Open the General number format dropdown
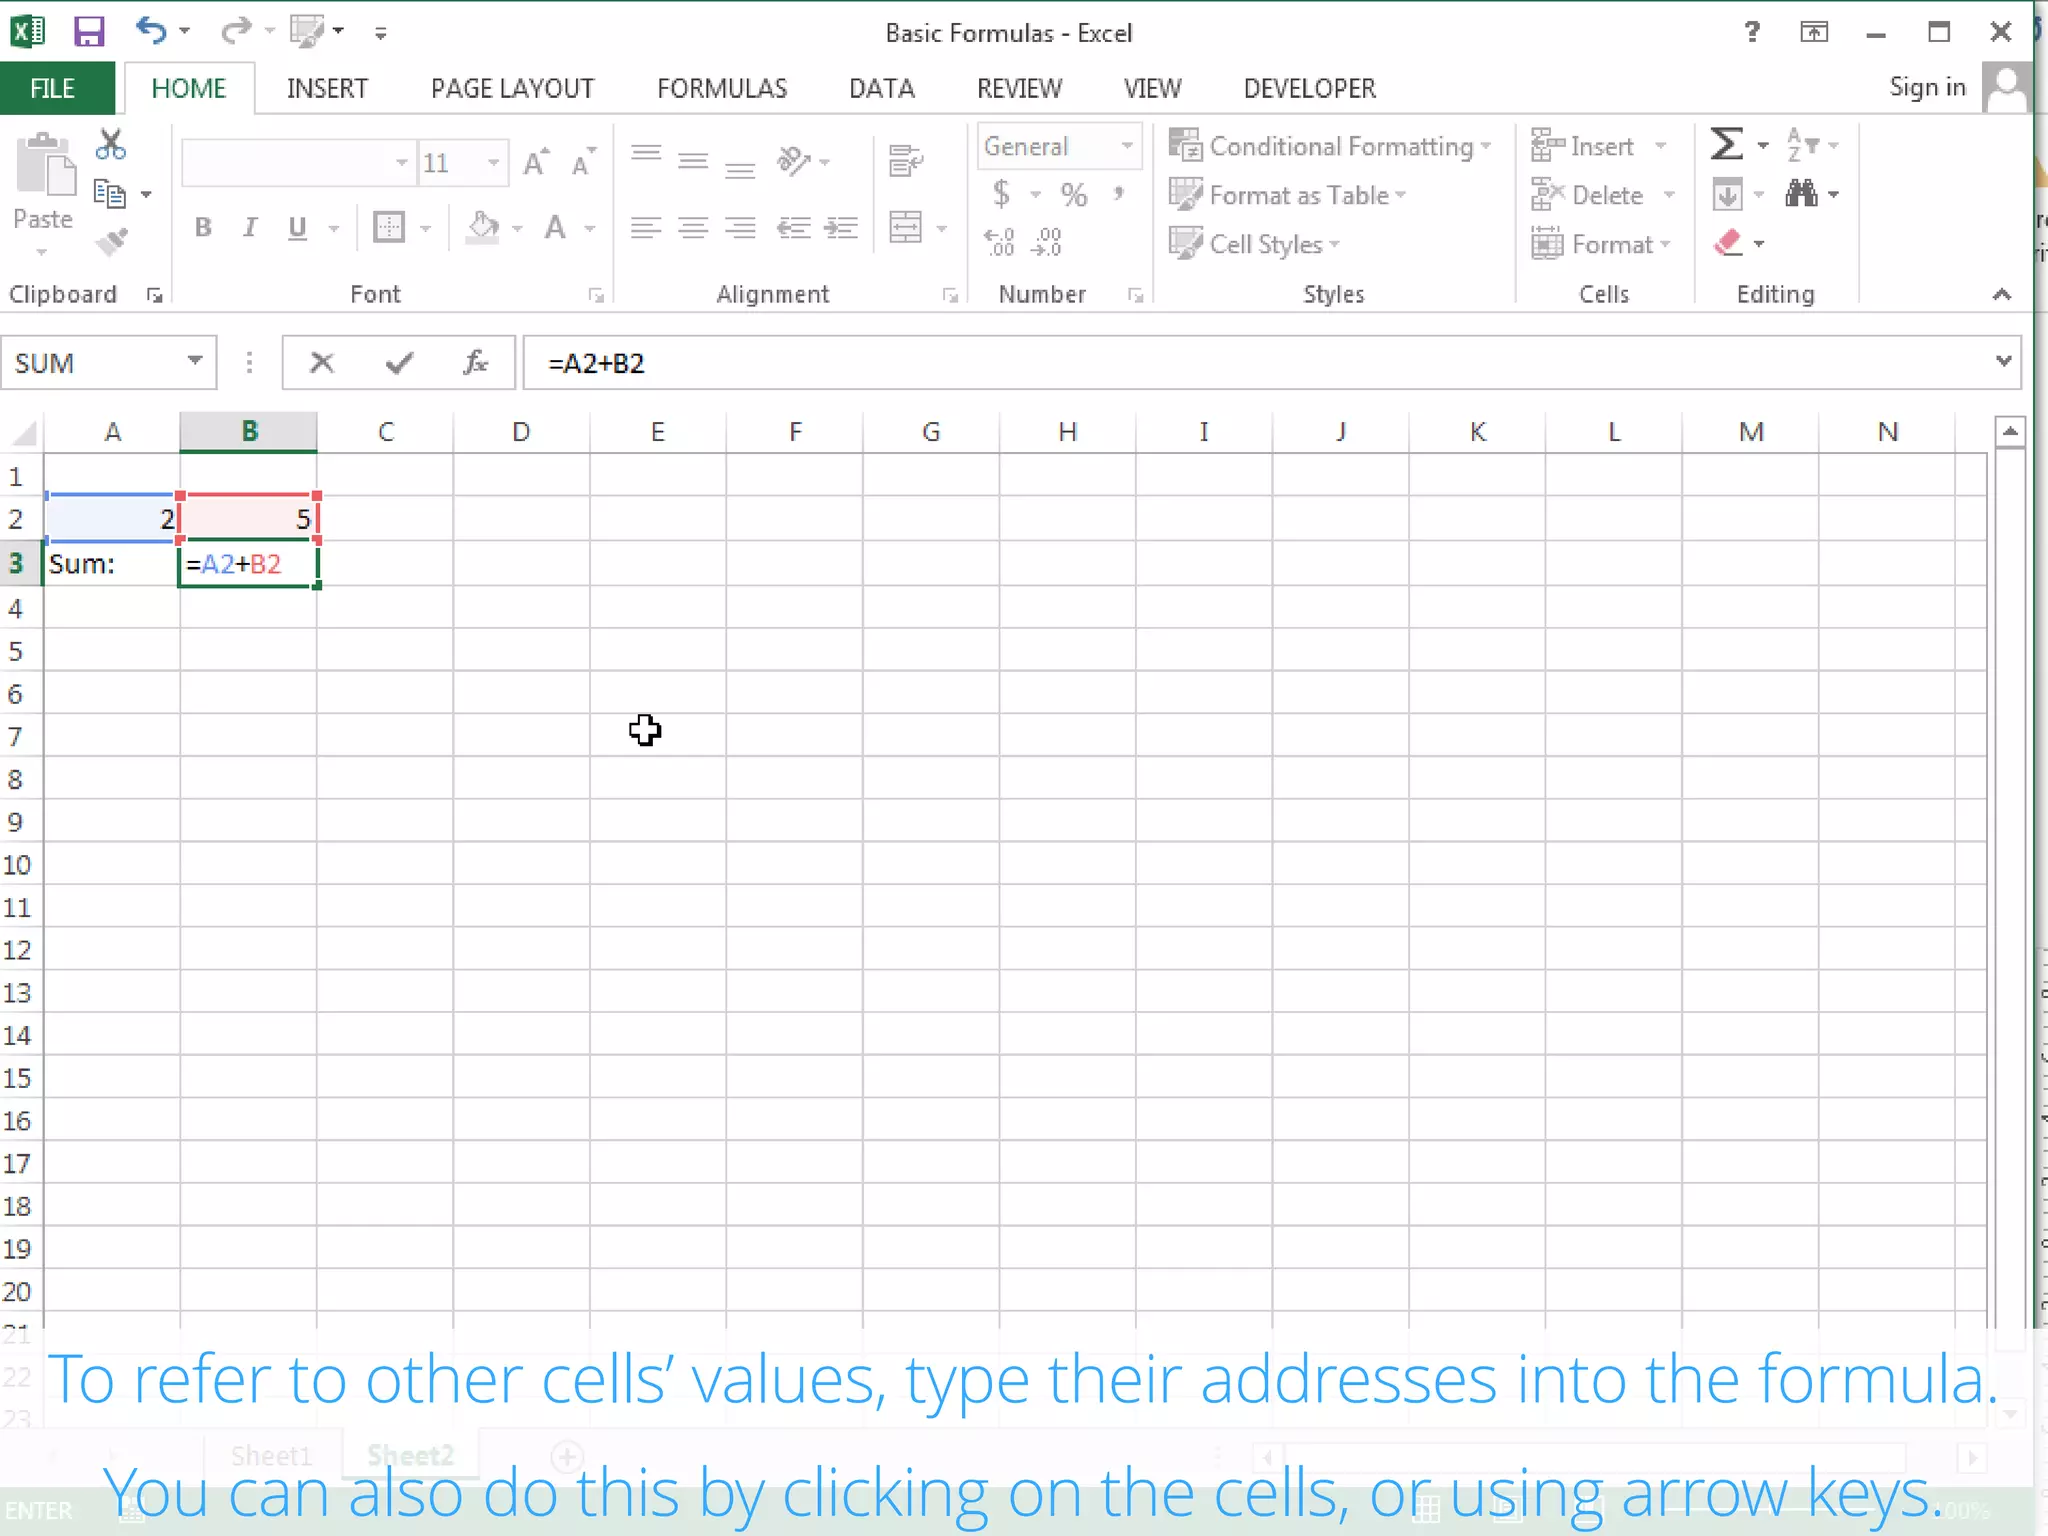 click(x=1127, y=146)
